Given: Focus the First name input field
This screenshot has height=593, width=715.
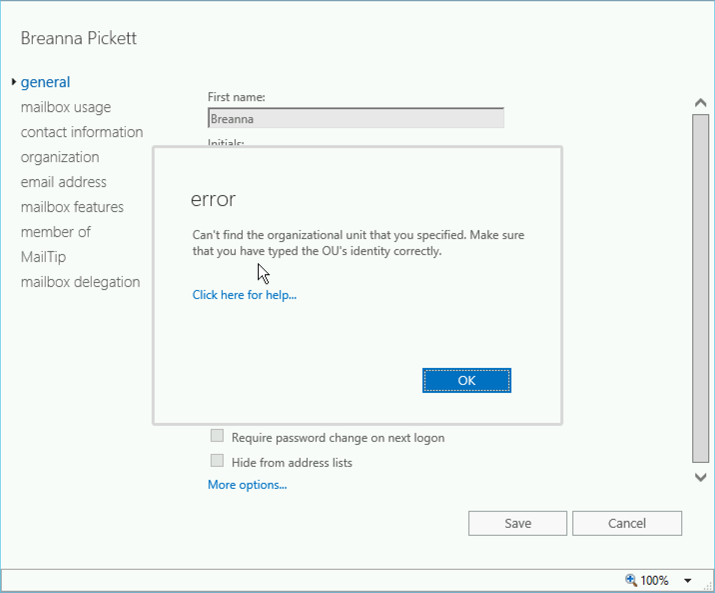Looking at the screenshot, I should click(356, 119).
